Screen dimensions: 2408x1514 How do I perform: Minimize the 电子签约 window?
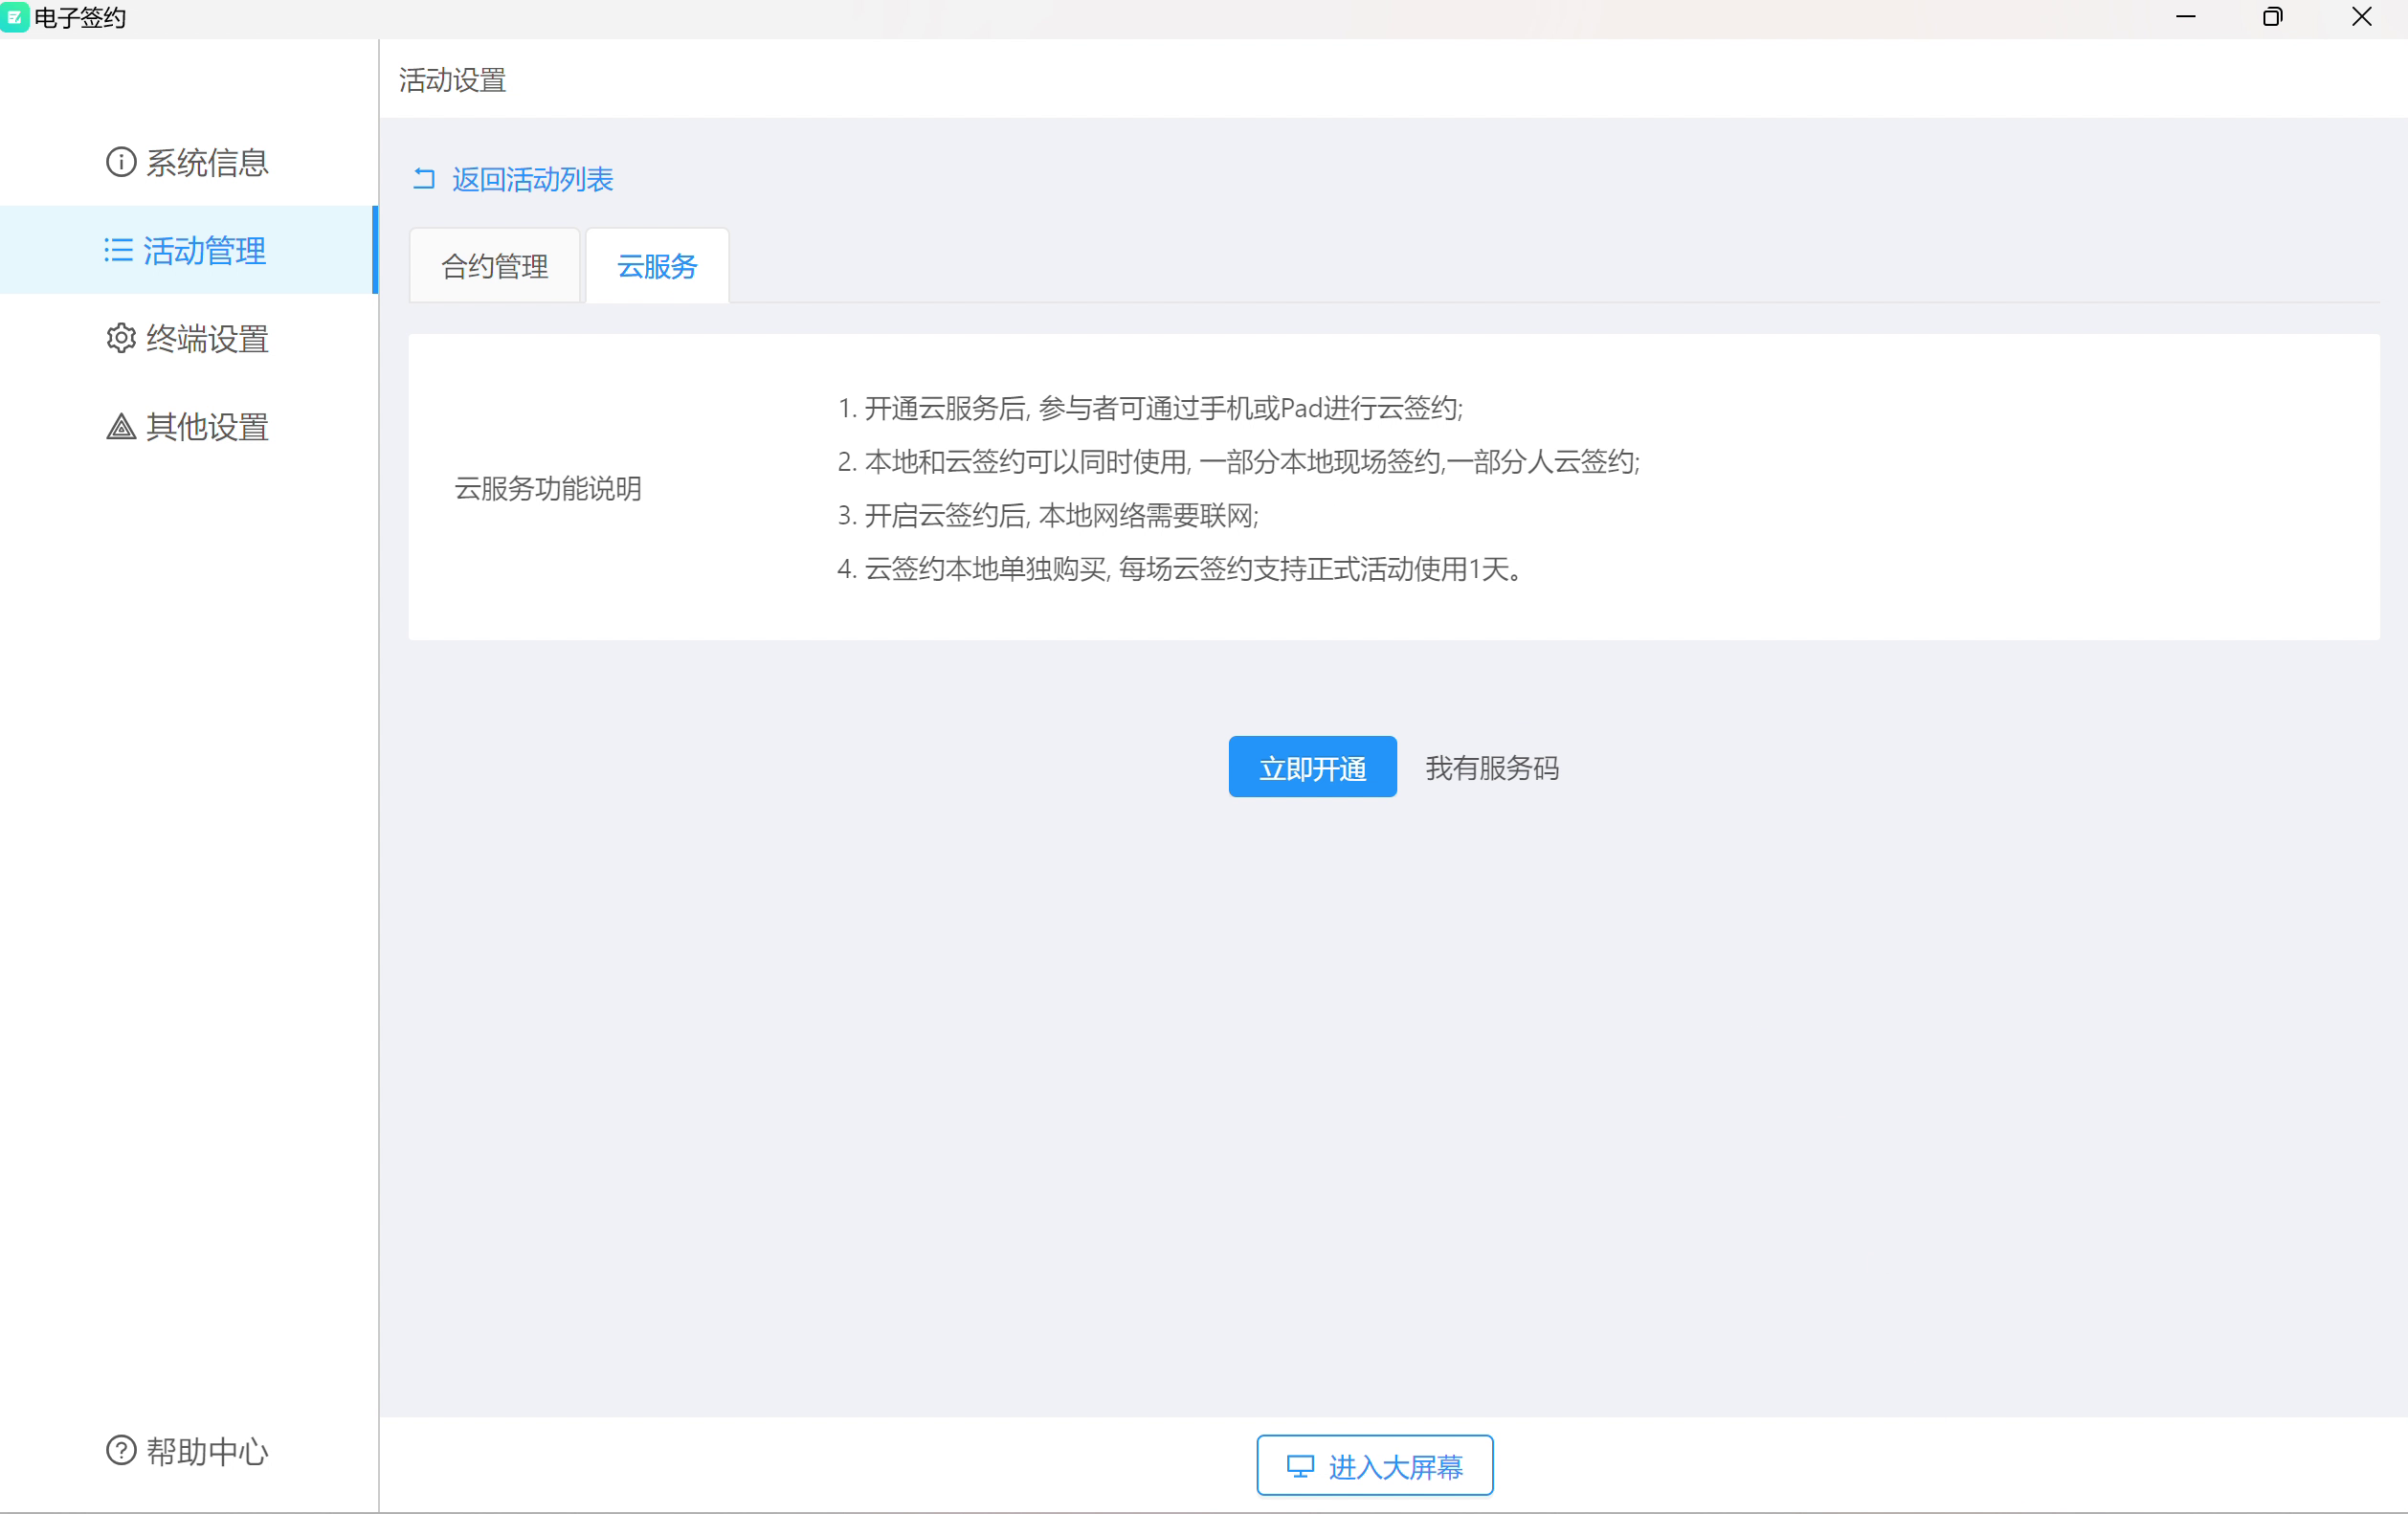click(x=2185, y=17)
